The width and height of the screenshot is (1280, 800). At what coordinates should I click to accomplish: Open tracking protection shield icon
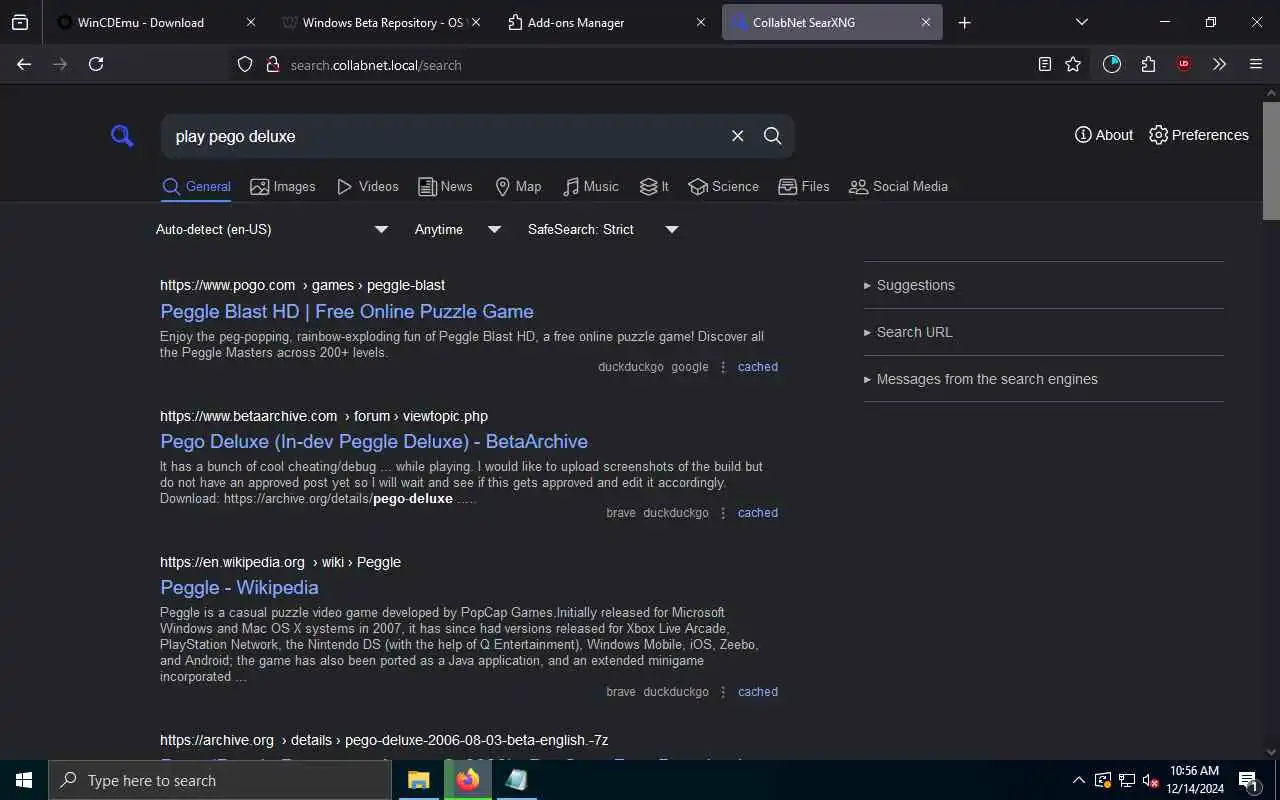pyautogui.click(x=245, y=64)
